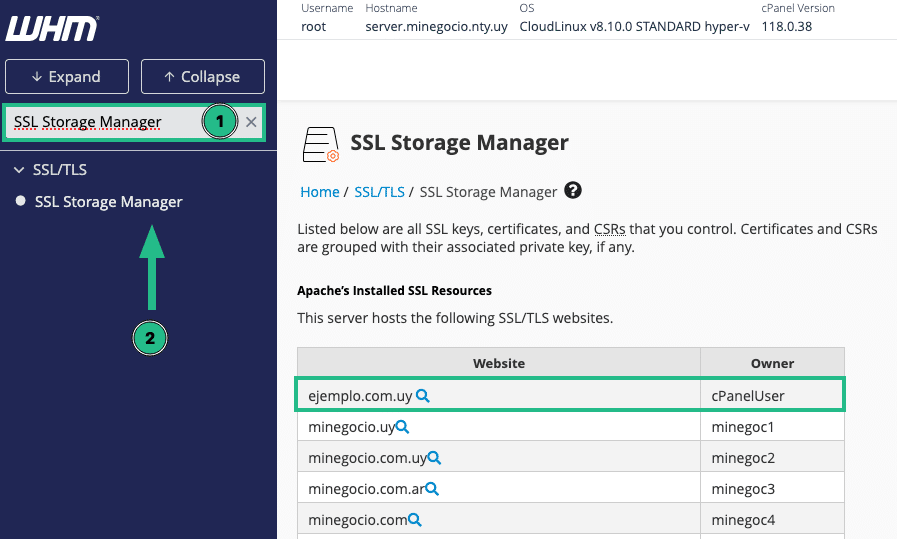Click the Owner column header
The height and width of the screenshot is (539, 897).
[772, 363]
